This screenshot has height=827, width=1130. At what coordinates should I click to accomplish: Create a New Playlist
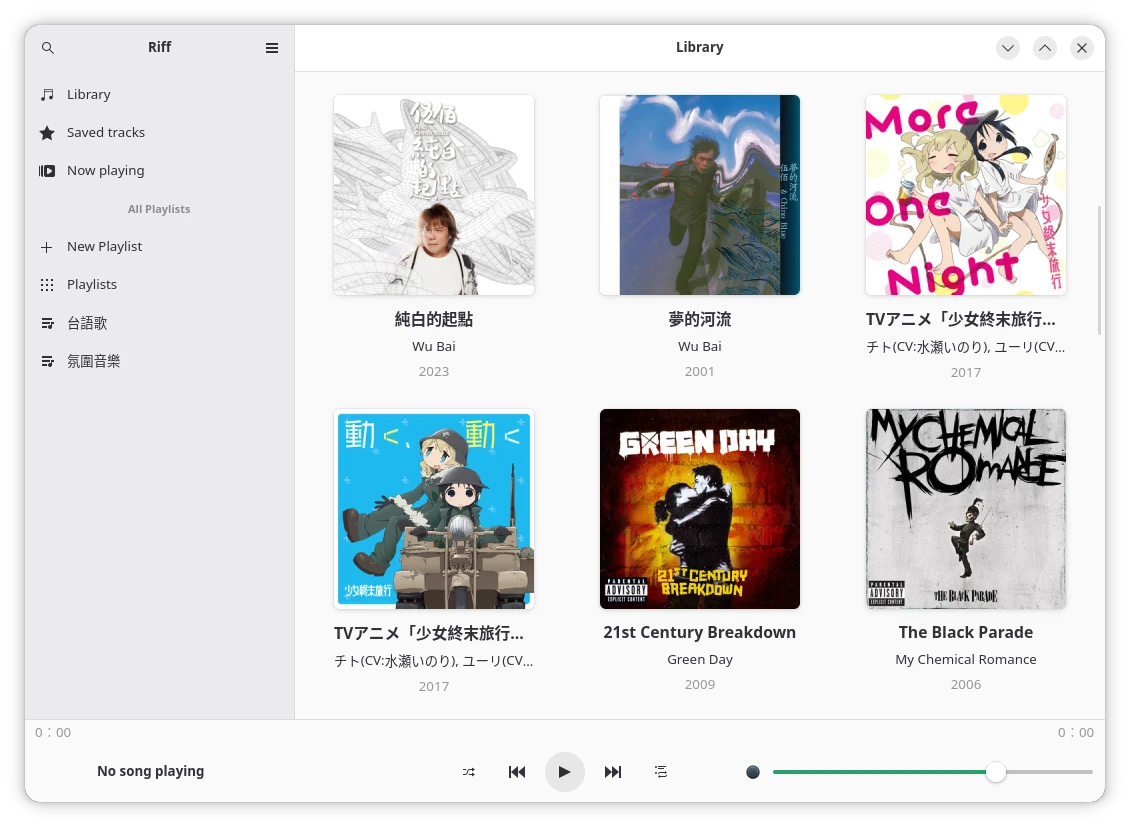coord(104,247)
